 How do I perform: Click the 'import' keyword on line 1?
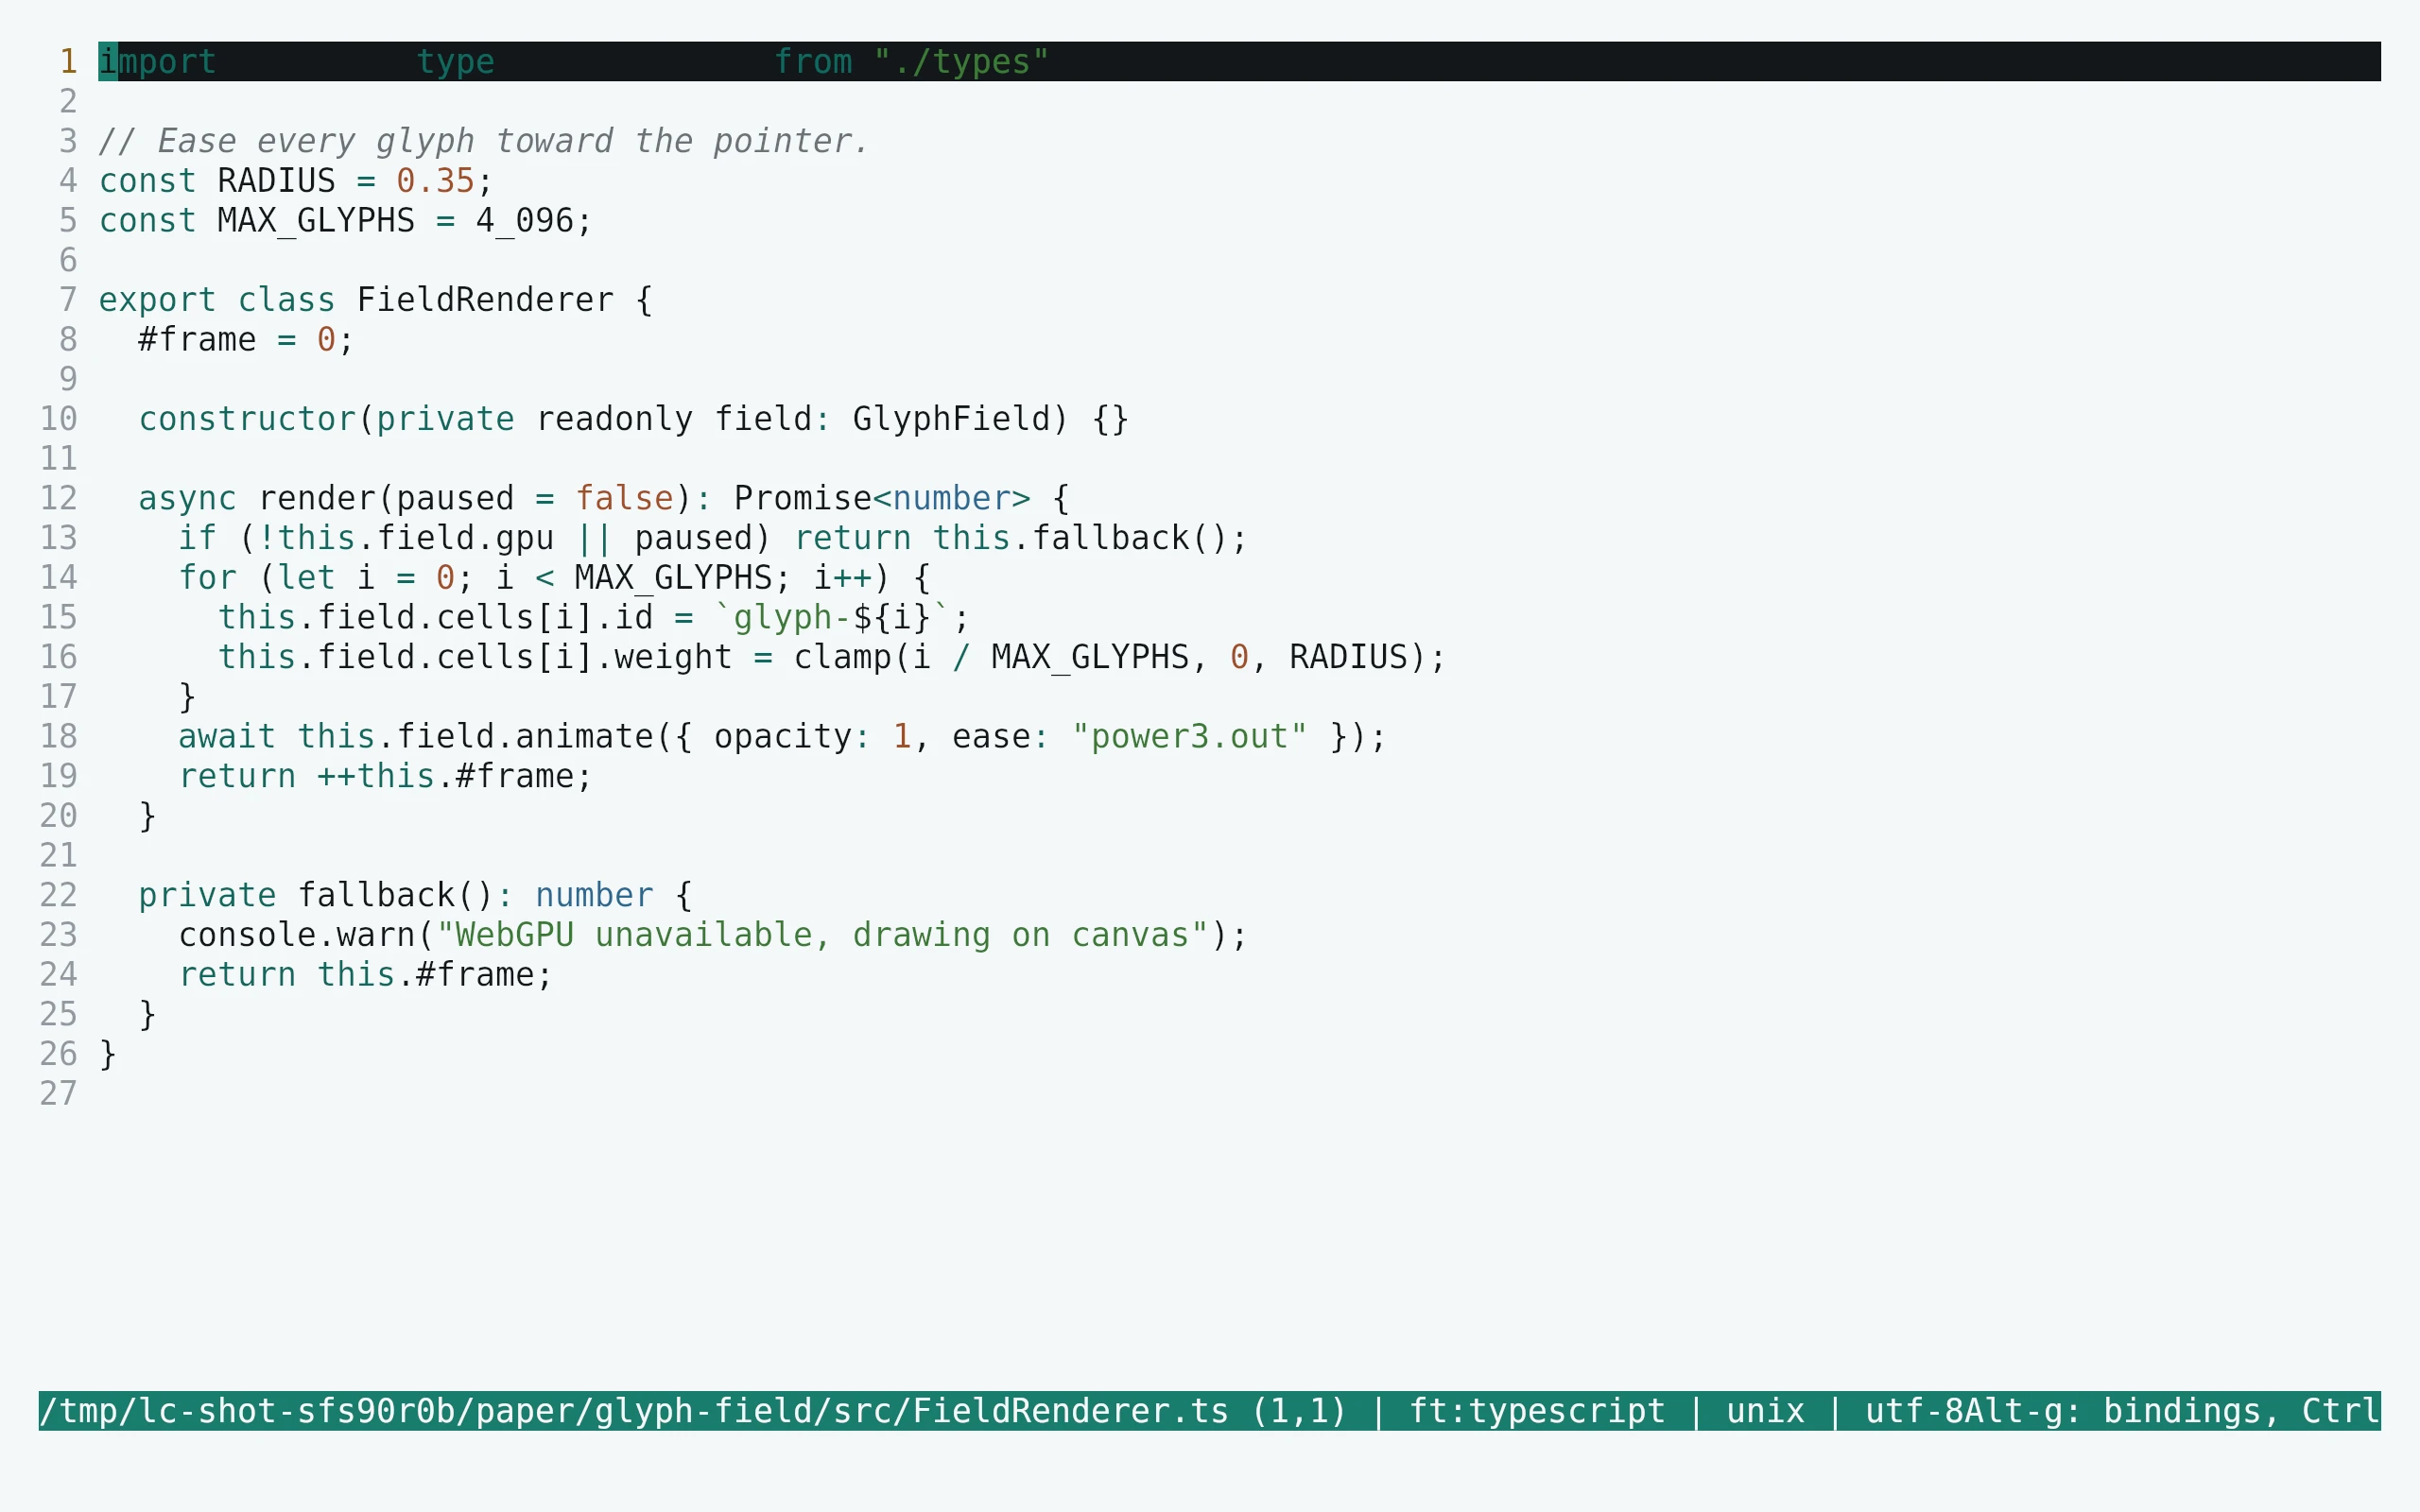pos(158,62)
